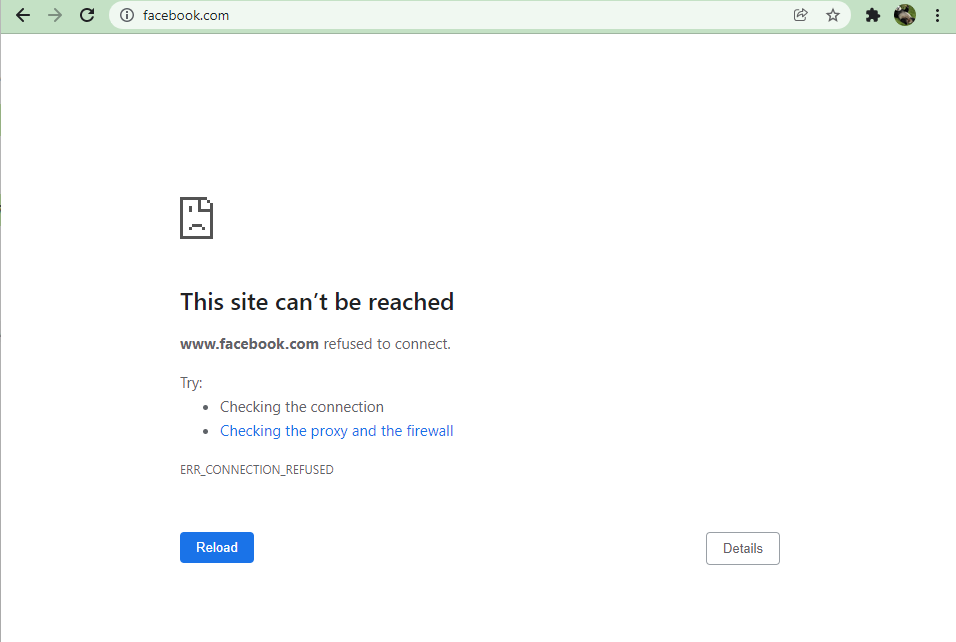Click the bold www.facebook.com text
The image size is (956, 642).
click(249, 344)
